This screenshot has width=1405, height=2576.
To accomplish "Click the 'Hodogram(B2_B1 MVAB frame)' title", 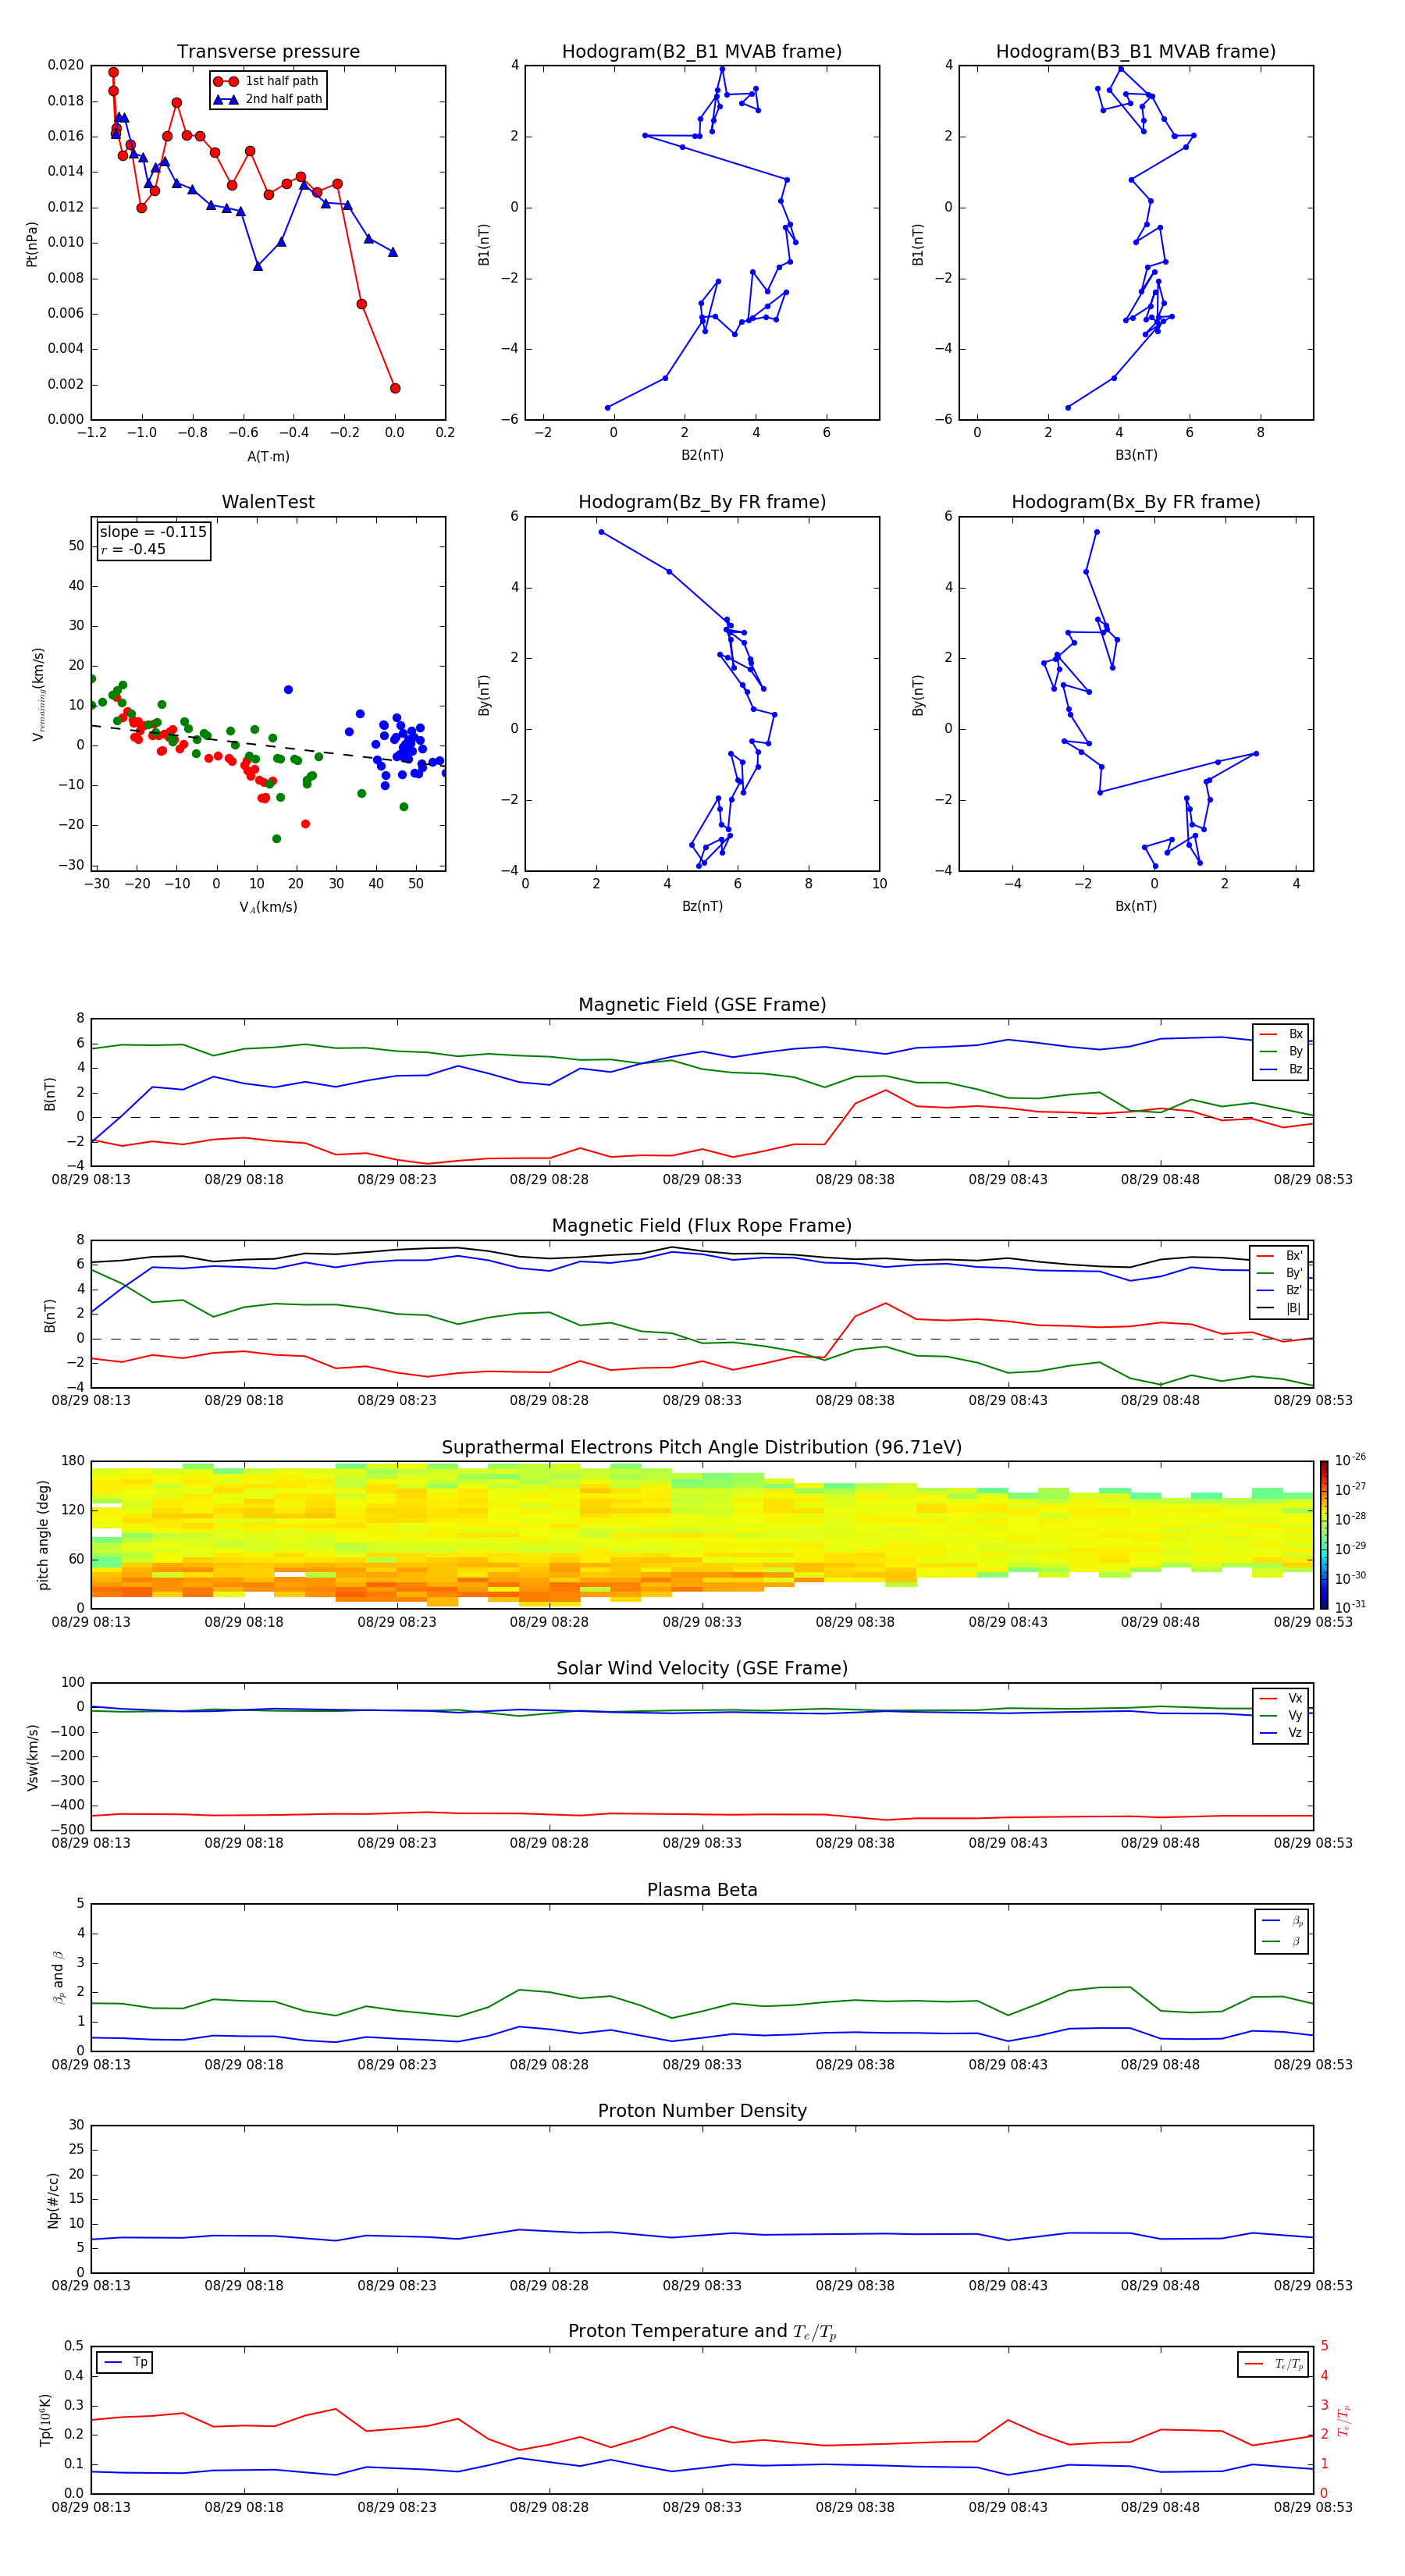I will [702, 52].
